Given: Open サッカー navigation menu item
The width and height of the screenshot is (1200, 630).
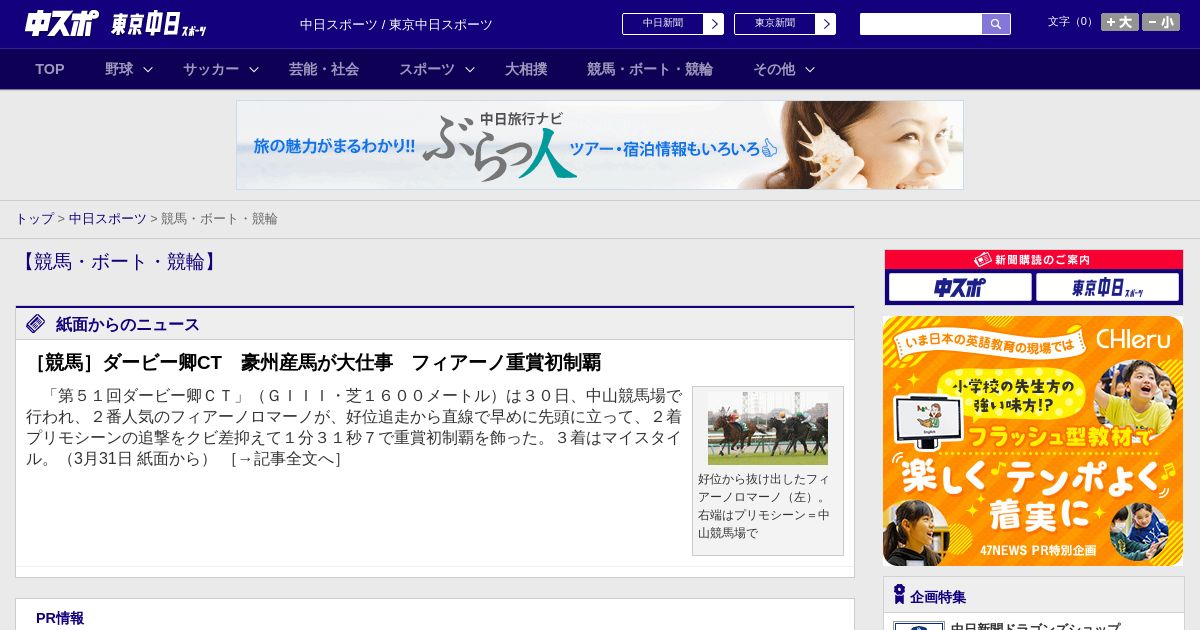Looking at the screenshot, I should tap(211, 69).
